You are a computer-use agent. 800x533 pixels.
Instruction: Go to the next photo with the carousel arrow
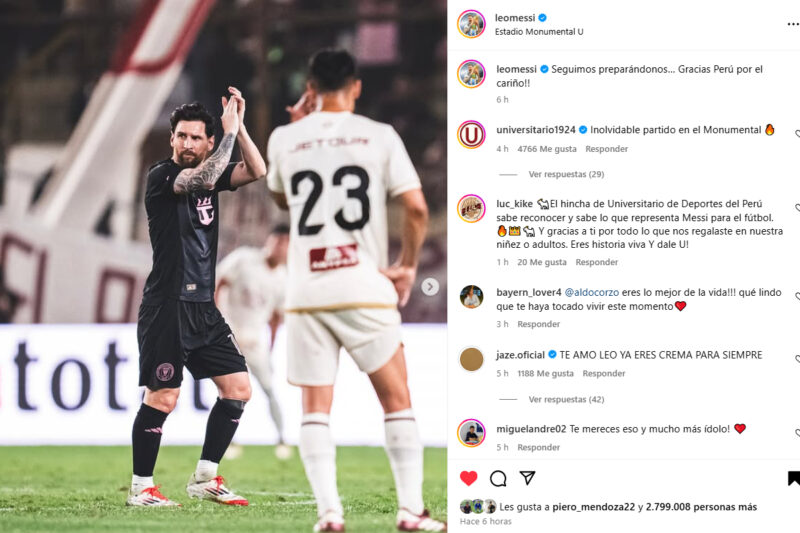[430, 287]
